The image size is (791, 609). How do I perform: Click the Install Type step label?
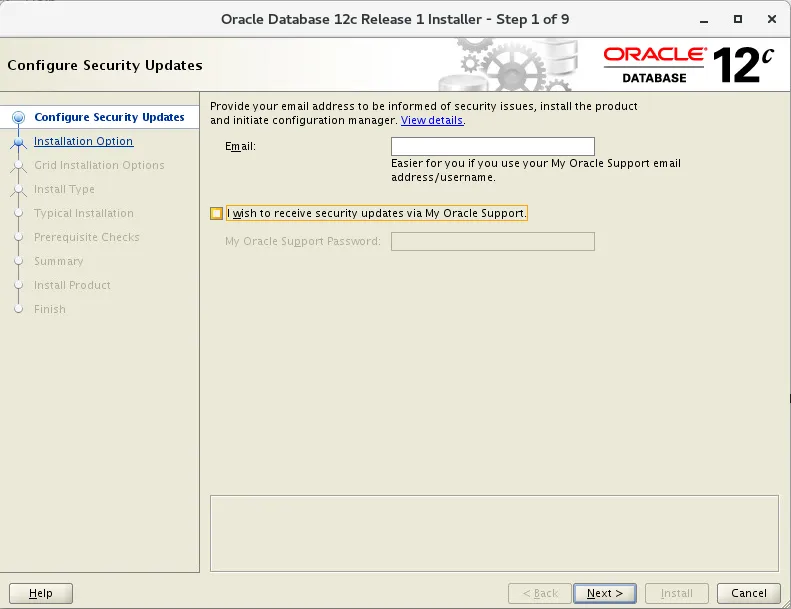65,189
